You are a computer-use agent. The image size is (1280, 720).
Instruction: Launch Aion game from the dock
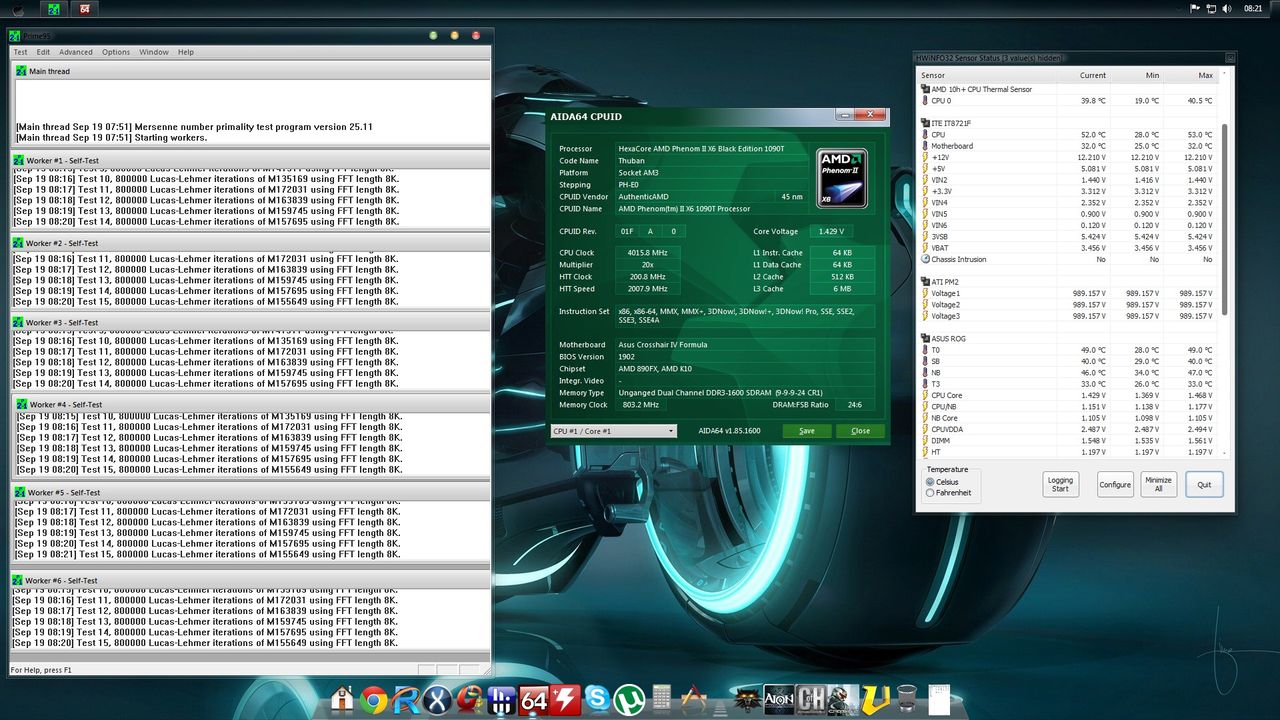click(x=779, y=699)
